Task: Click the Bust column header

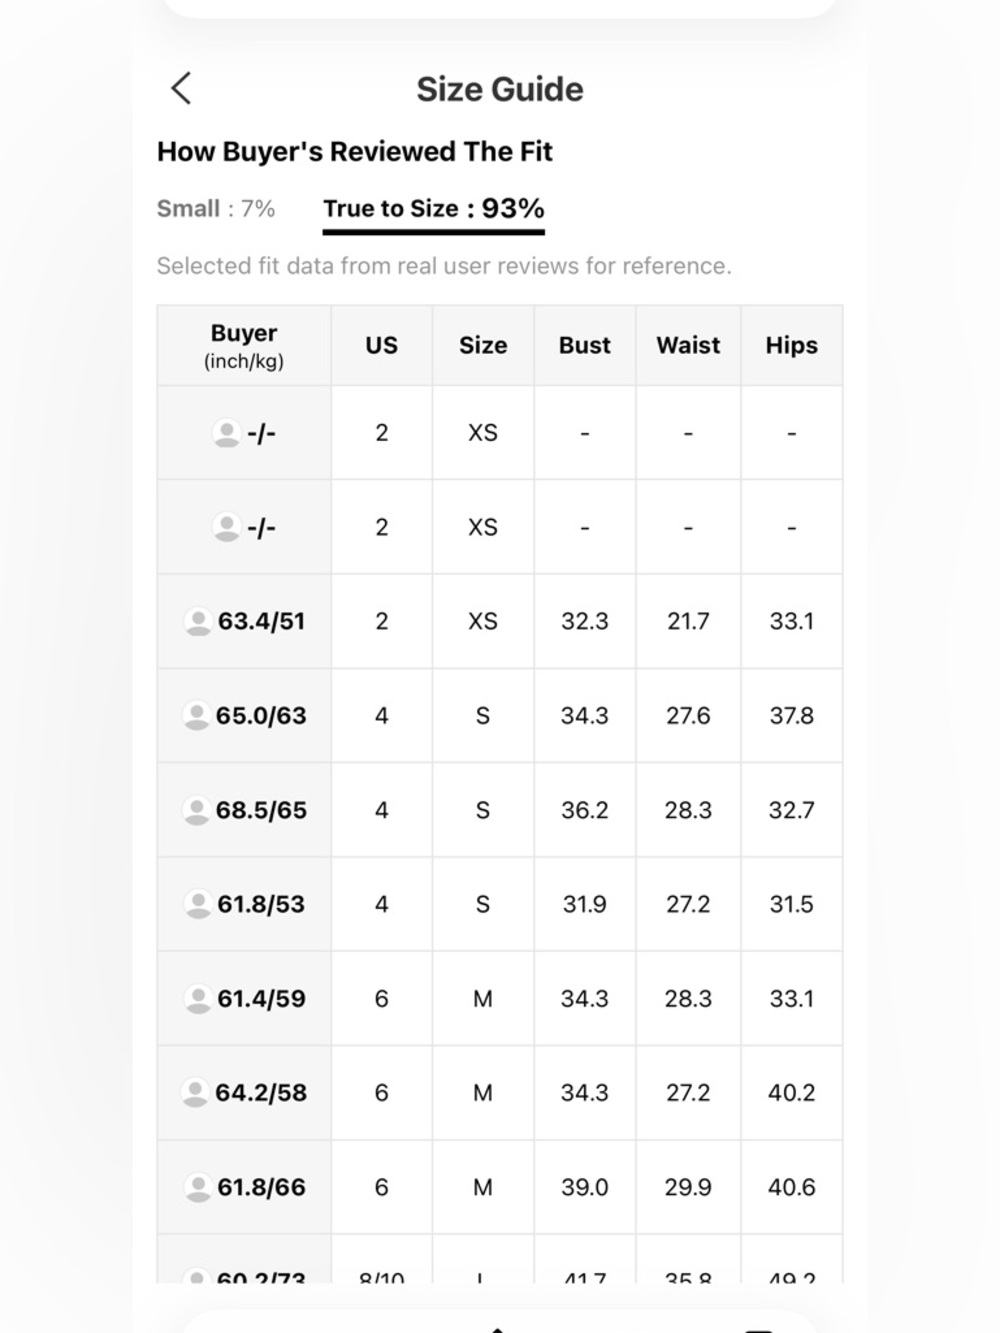Action: (585, 345)
